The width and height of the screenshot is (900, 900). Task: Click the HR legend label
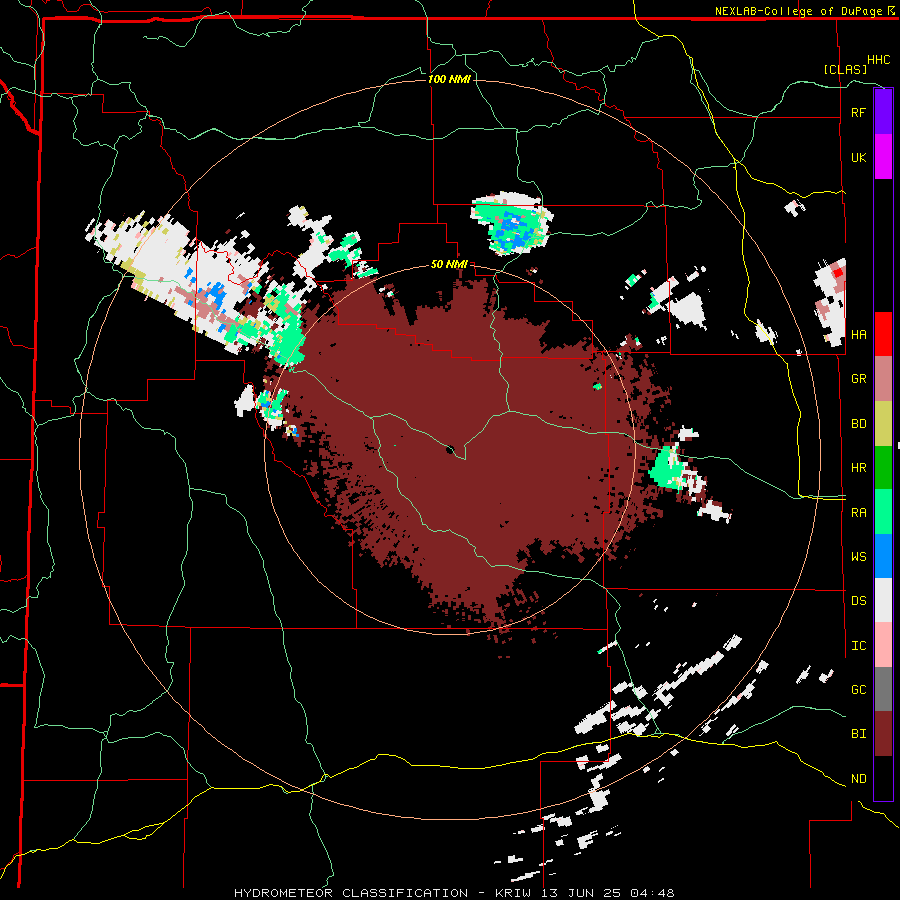(858, 468)
